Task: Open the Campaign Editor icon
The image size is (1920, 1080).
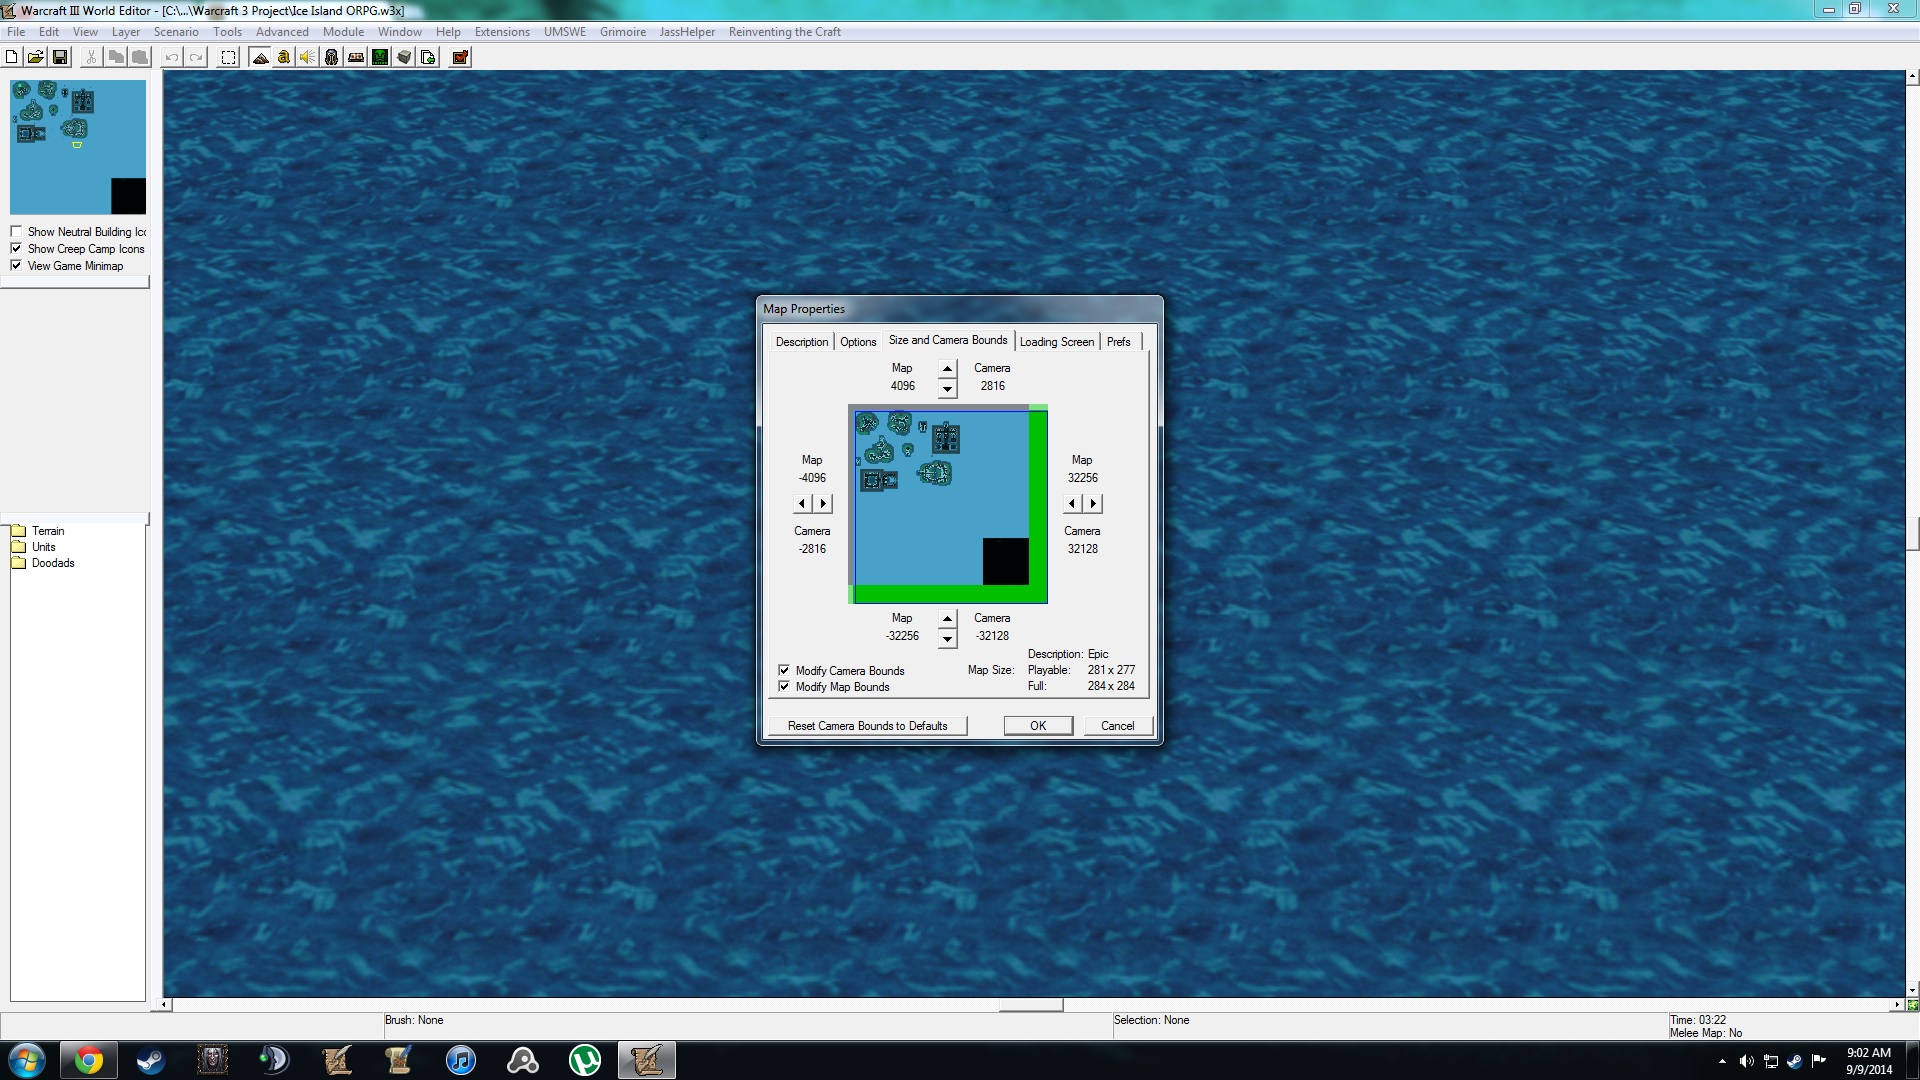Action: coord(356,57)
